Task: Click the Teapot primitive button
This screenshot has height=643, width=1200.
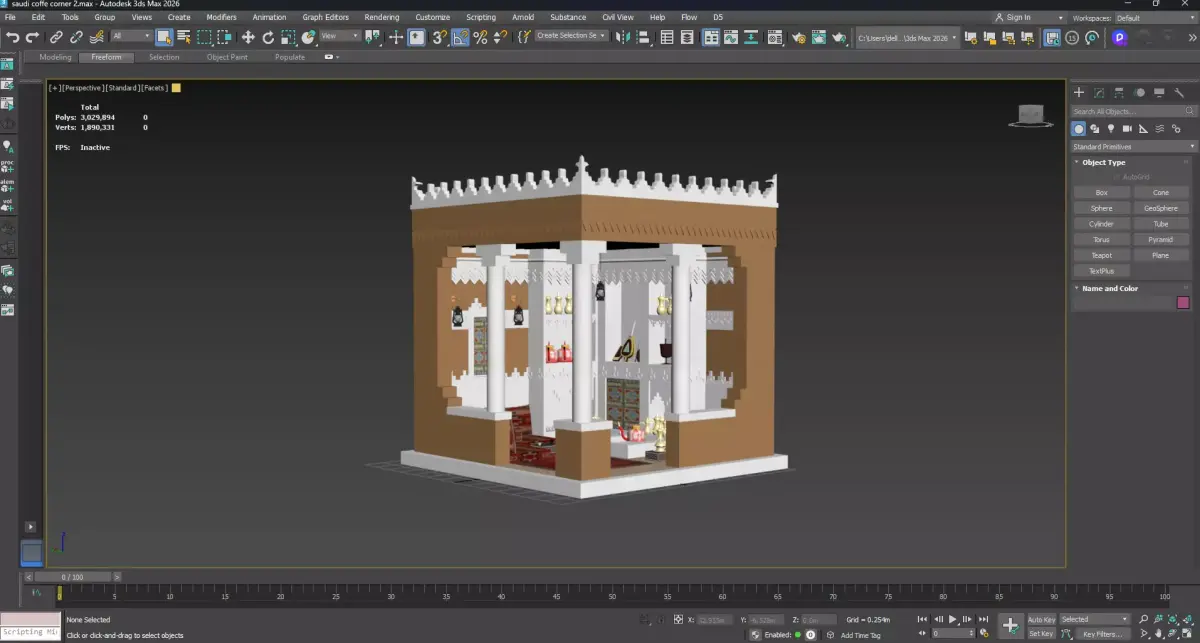Action: click(x=1101, y=255)
